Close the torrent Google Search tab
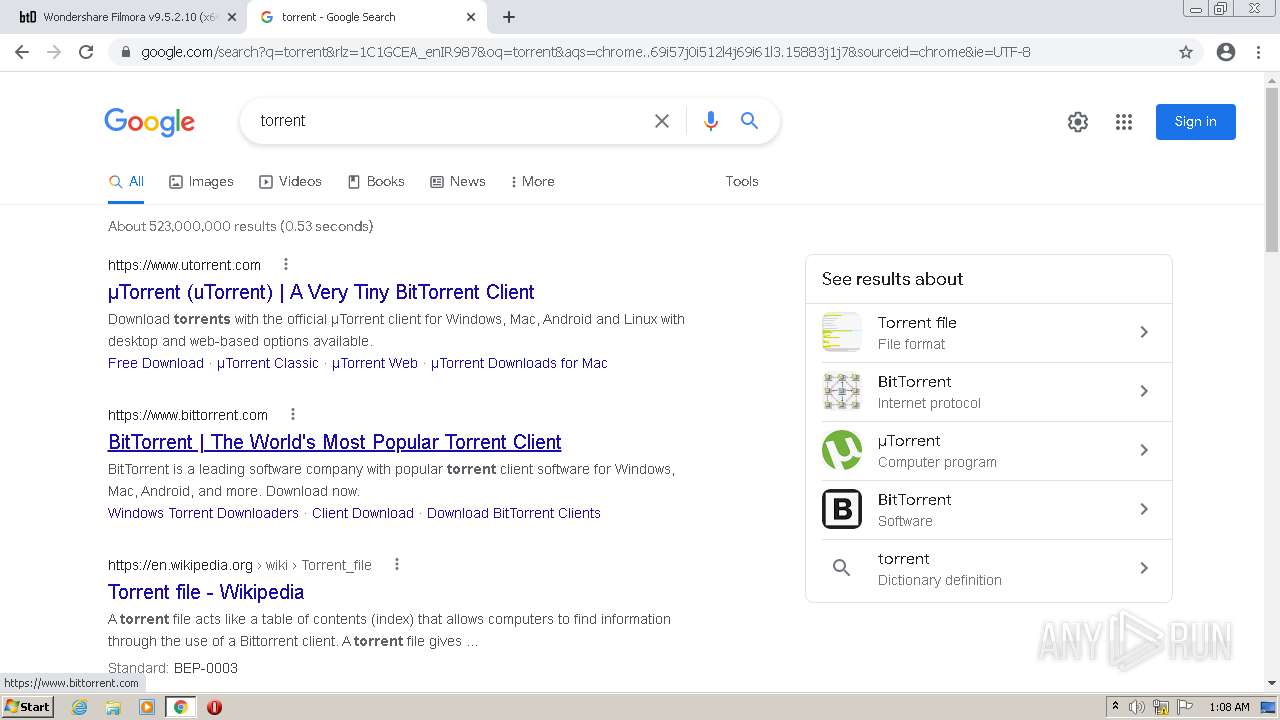The image size is (1280, 720). coord(471,17)
